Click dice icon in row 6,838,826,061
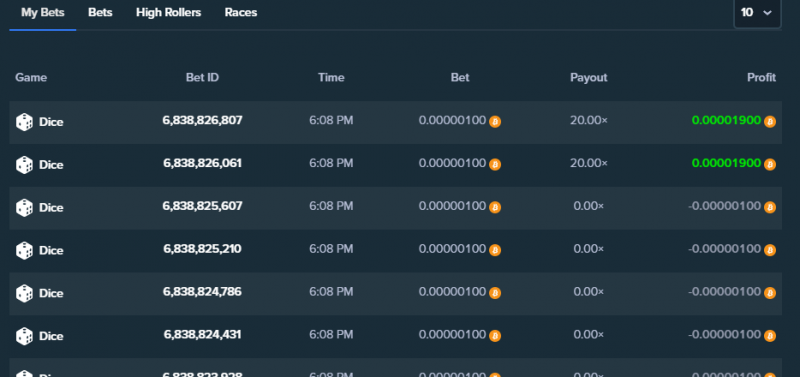Viewport: 800px width, 377px height. coord(24,165)
